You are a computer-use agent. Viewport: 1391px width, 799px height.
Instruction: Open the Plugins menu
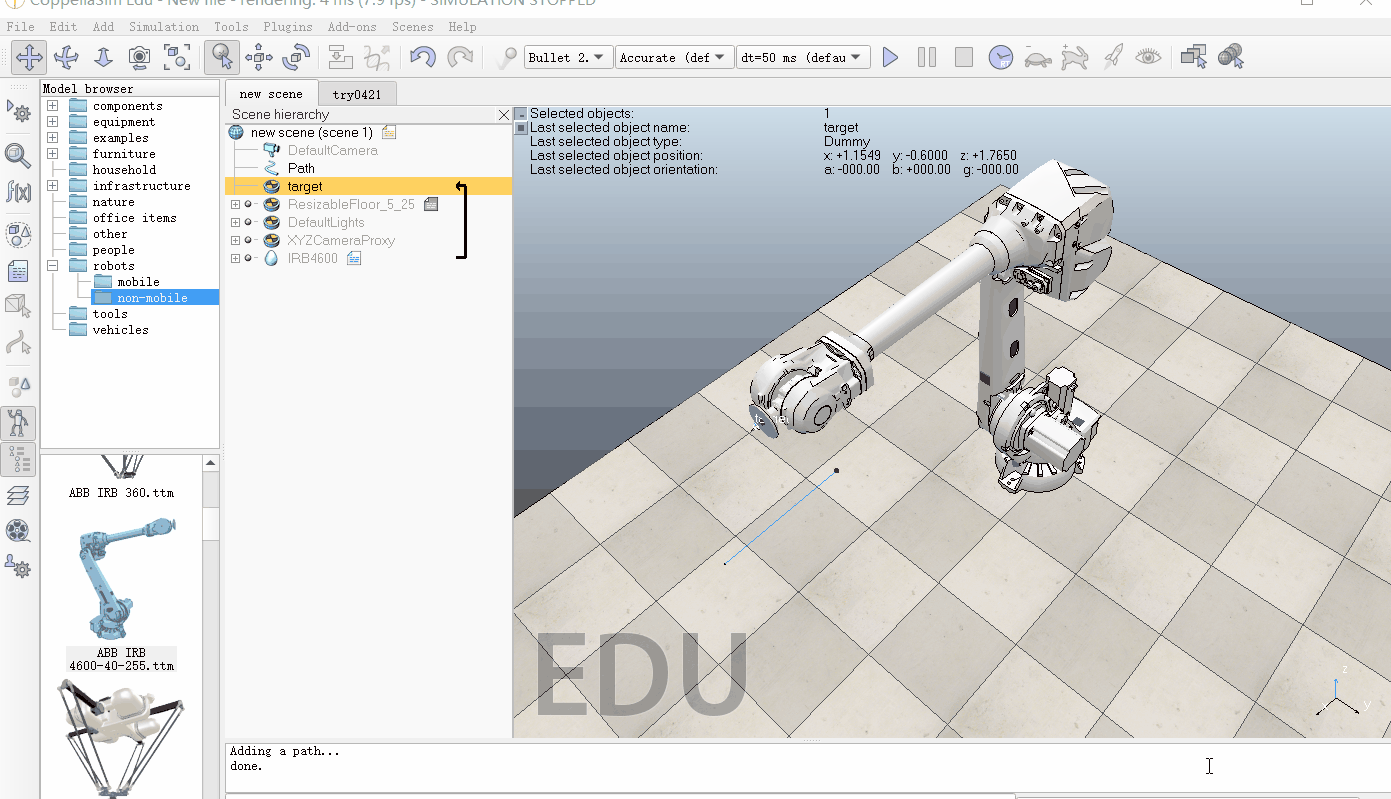288,27
